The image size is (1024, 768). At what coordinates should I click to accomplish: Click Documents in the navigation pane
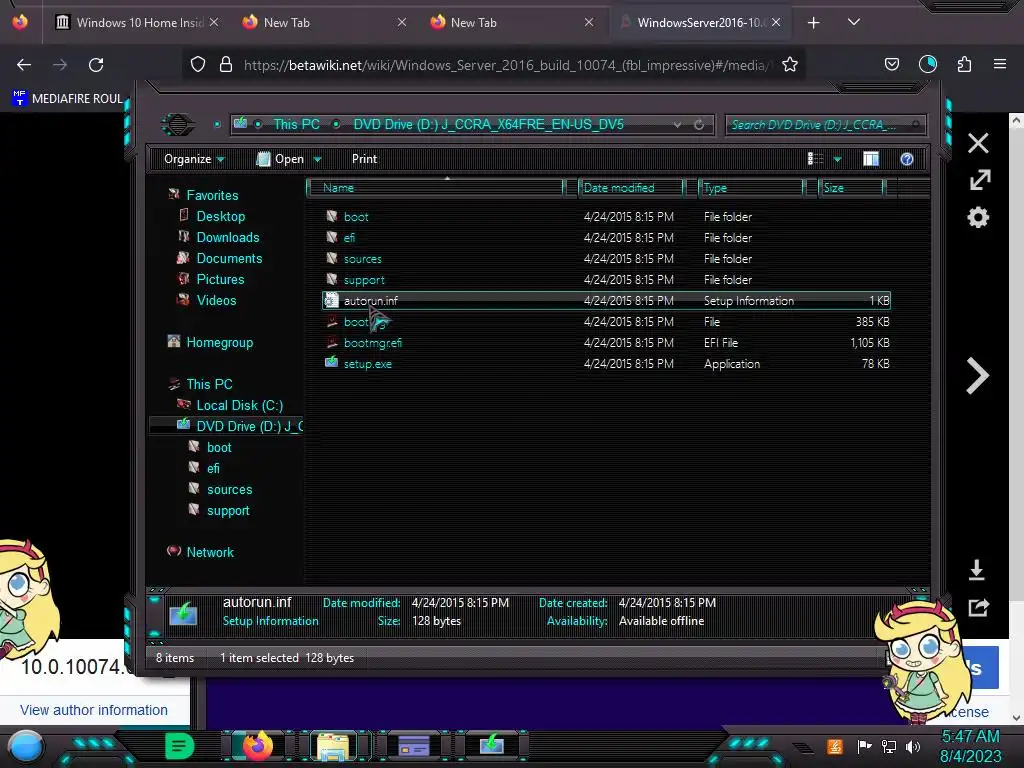tap(229, 258)
